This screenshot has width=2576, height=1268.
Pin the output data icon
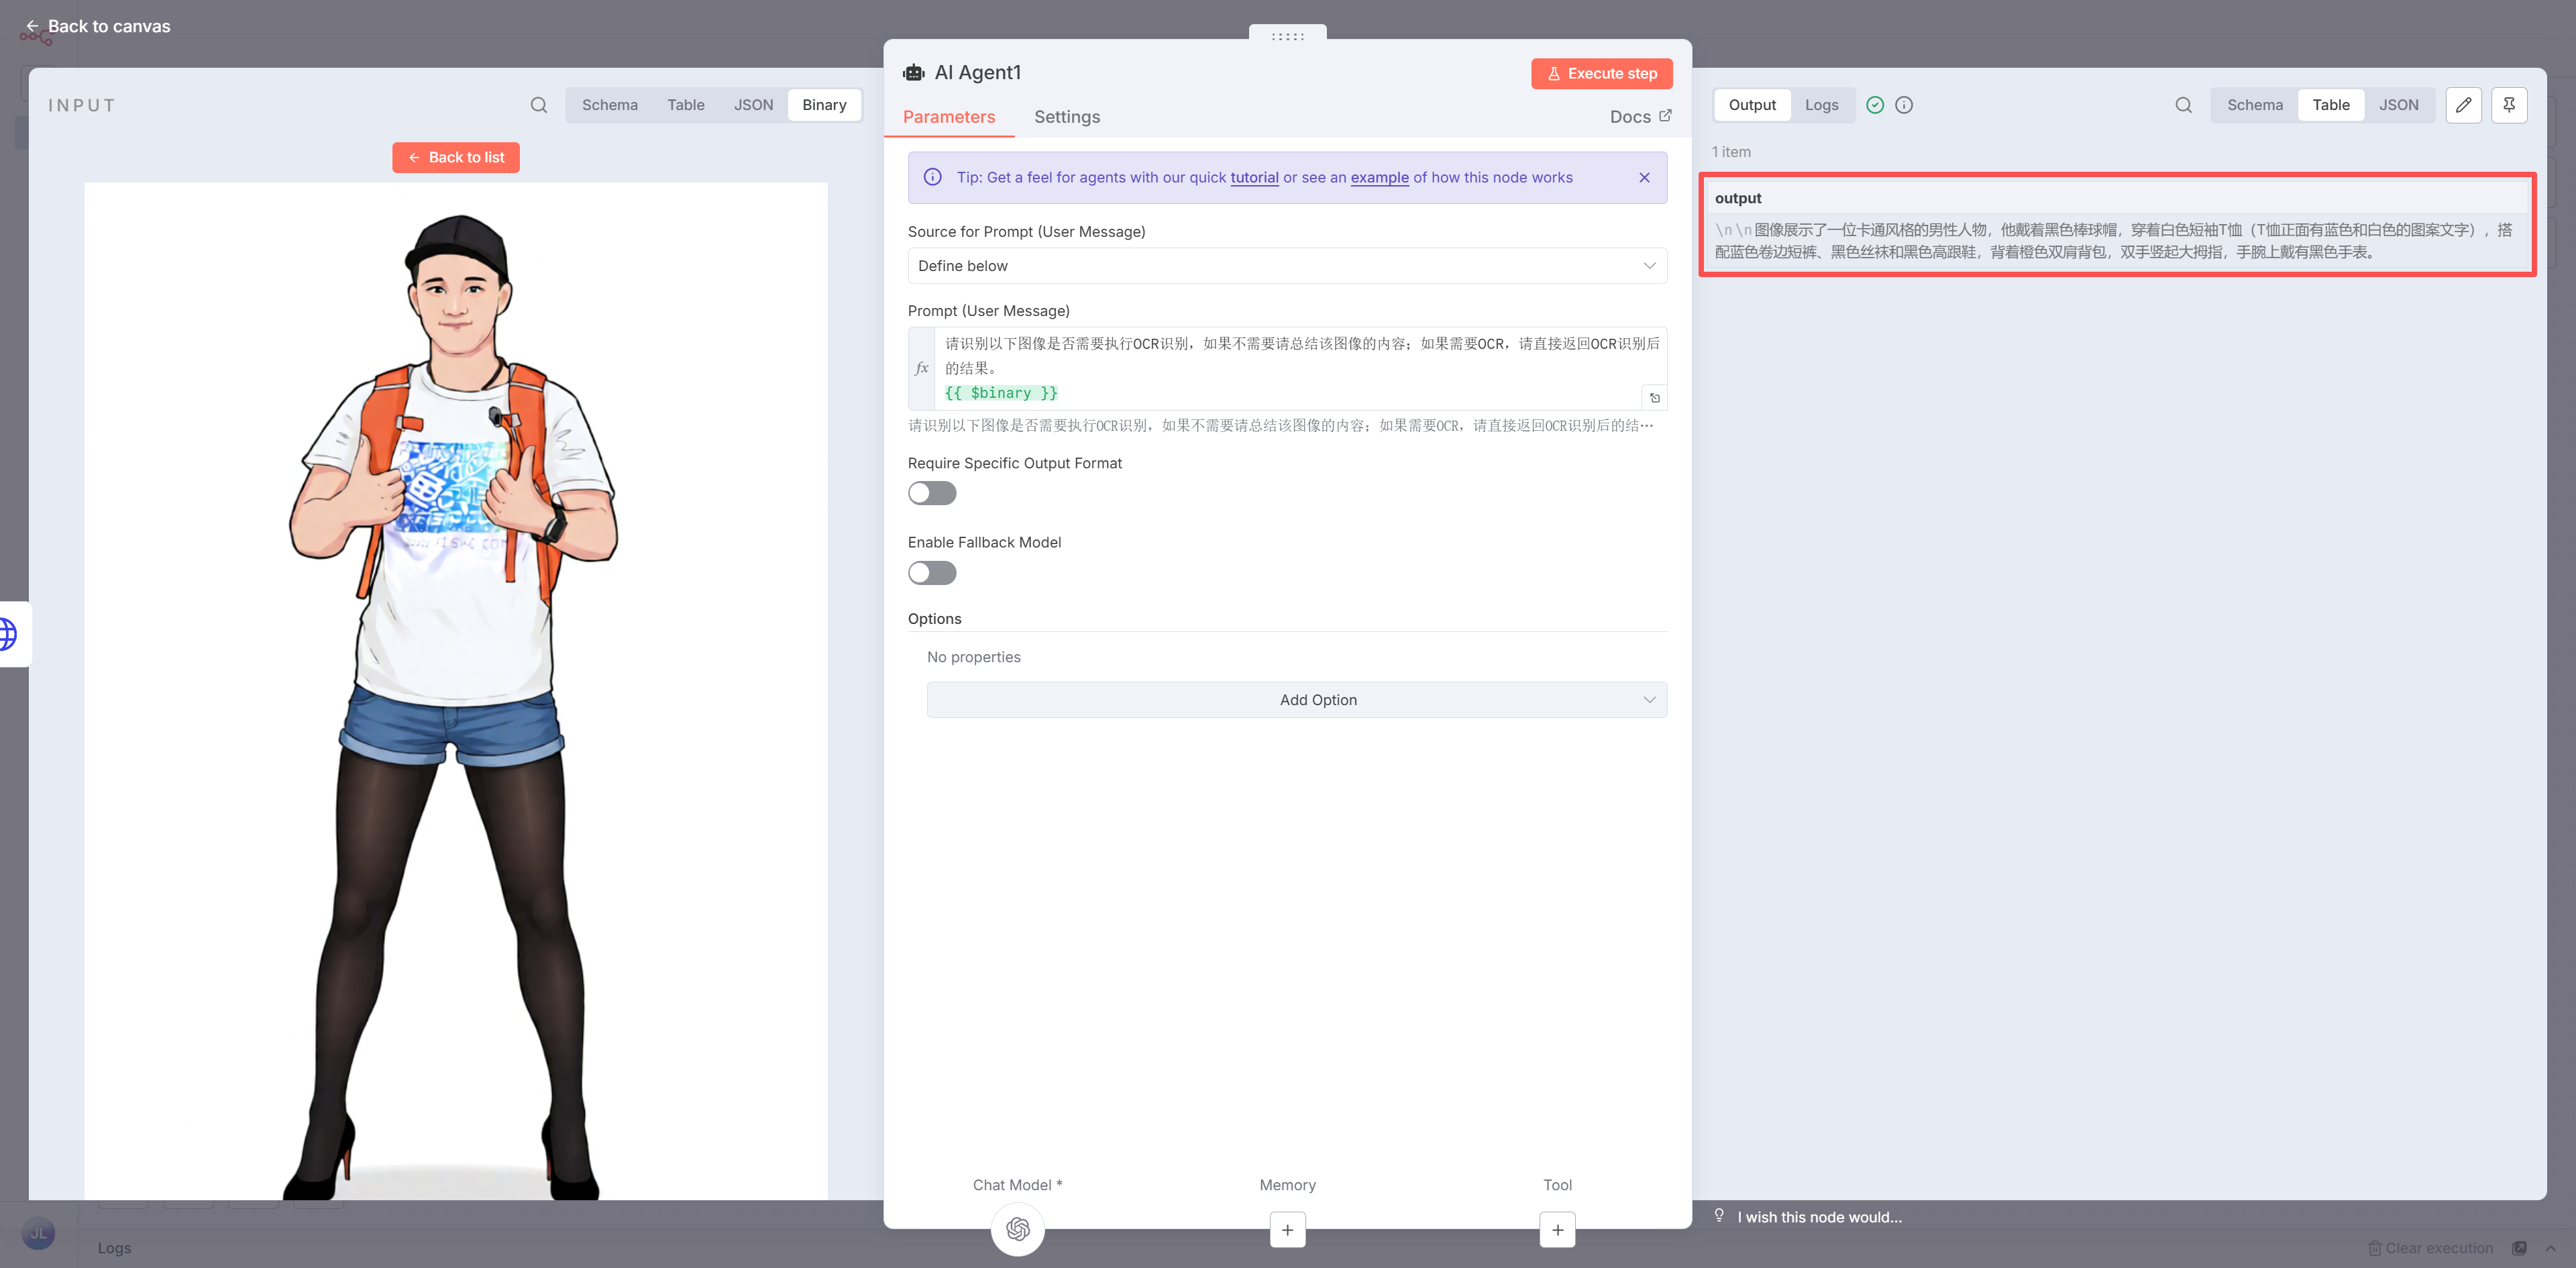click(2509, 105)
